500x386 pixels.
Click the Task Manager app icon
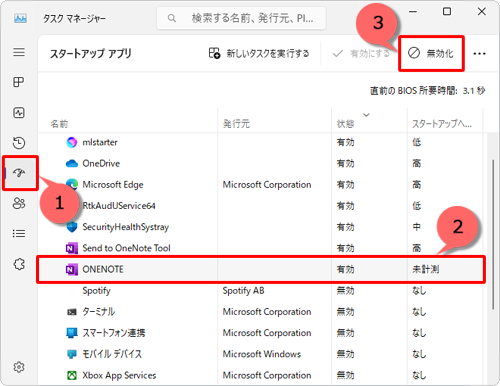point(20,18)
